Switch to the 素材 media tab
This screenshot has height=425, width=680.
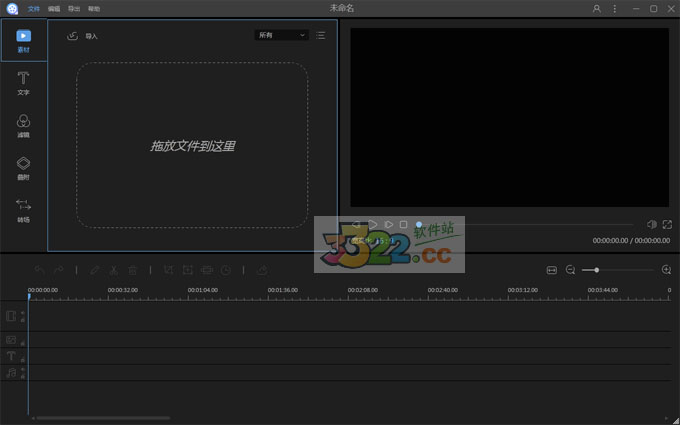click(x=23, y=41)
